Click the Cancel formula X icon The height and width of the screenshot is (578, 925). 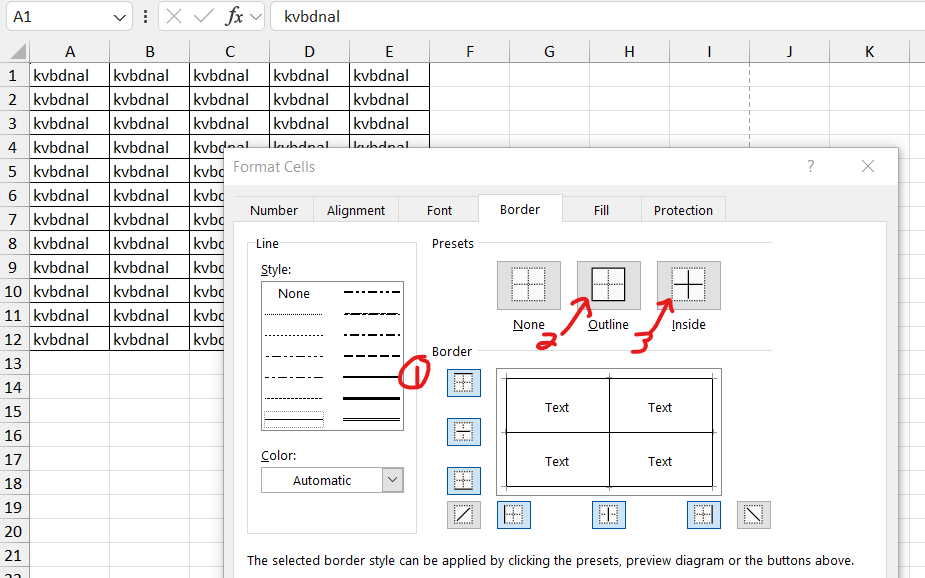click(x=173, y=17)
